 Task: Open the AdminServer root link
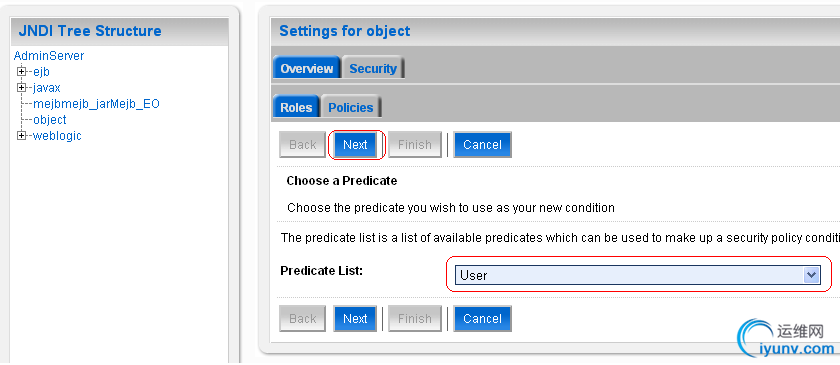49,56
